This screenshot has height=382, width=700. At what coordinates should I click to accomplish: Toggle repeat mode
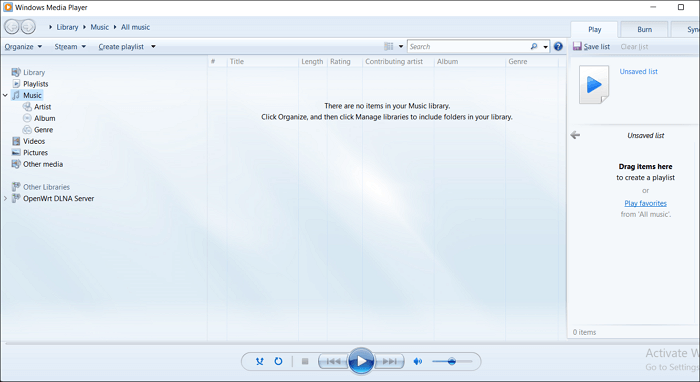pos(278,361)
